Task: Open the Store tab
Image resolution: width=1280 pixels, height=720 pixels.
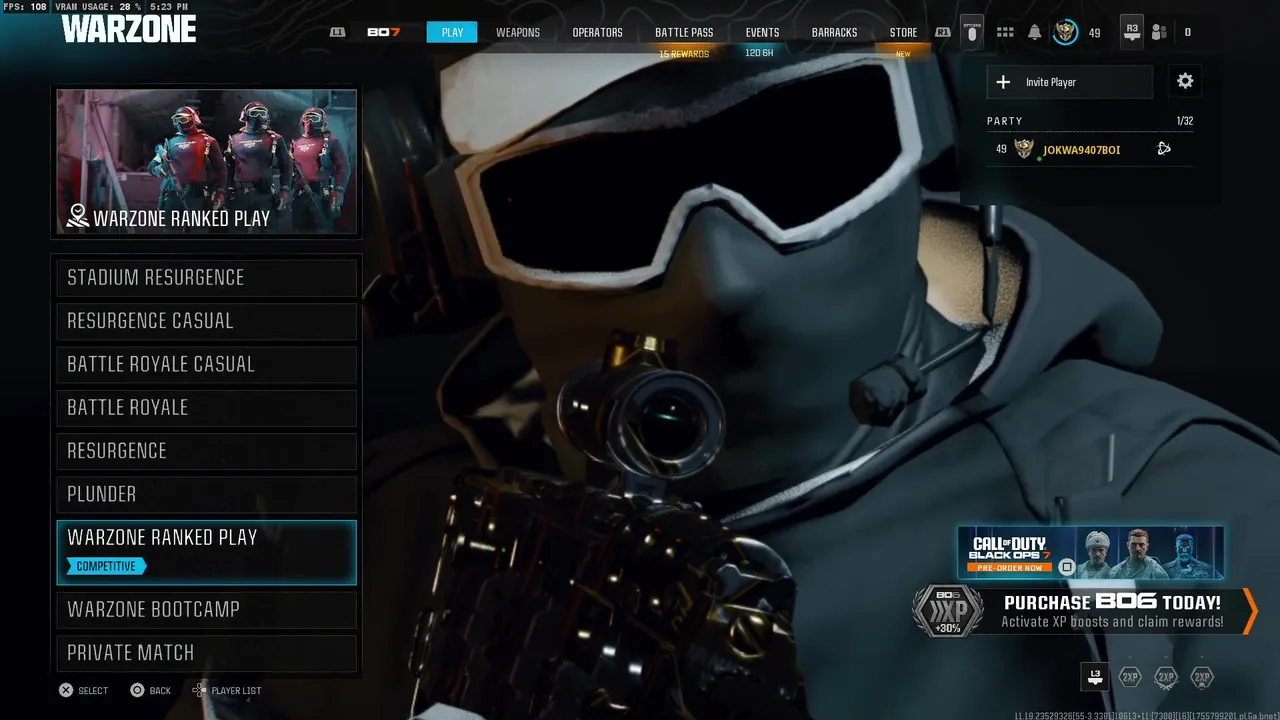Action: pos(903,32)
